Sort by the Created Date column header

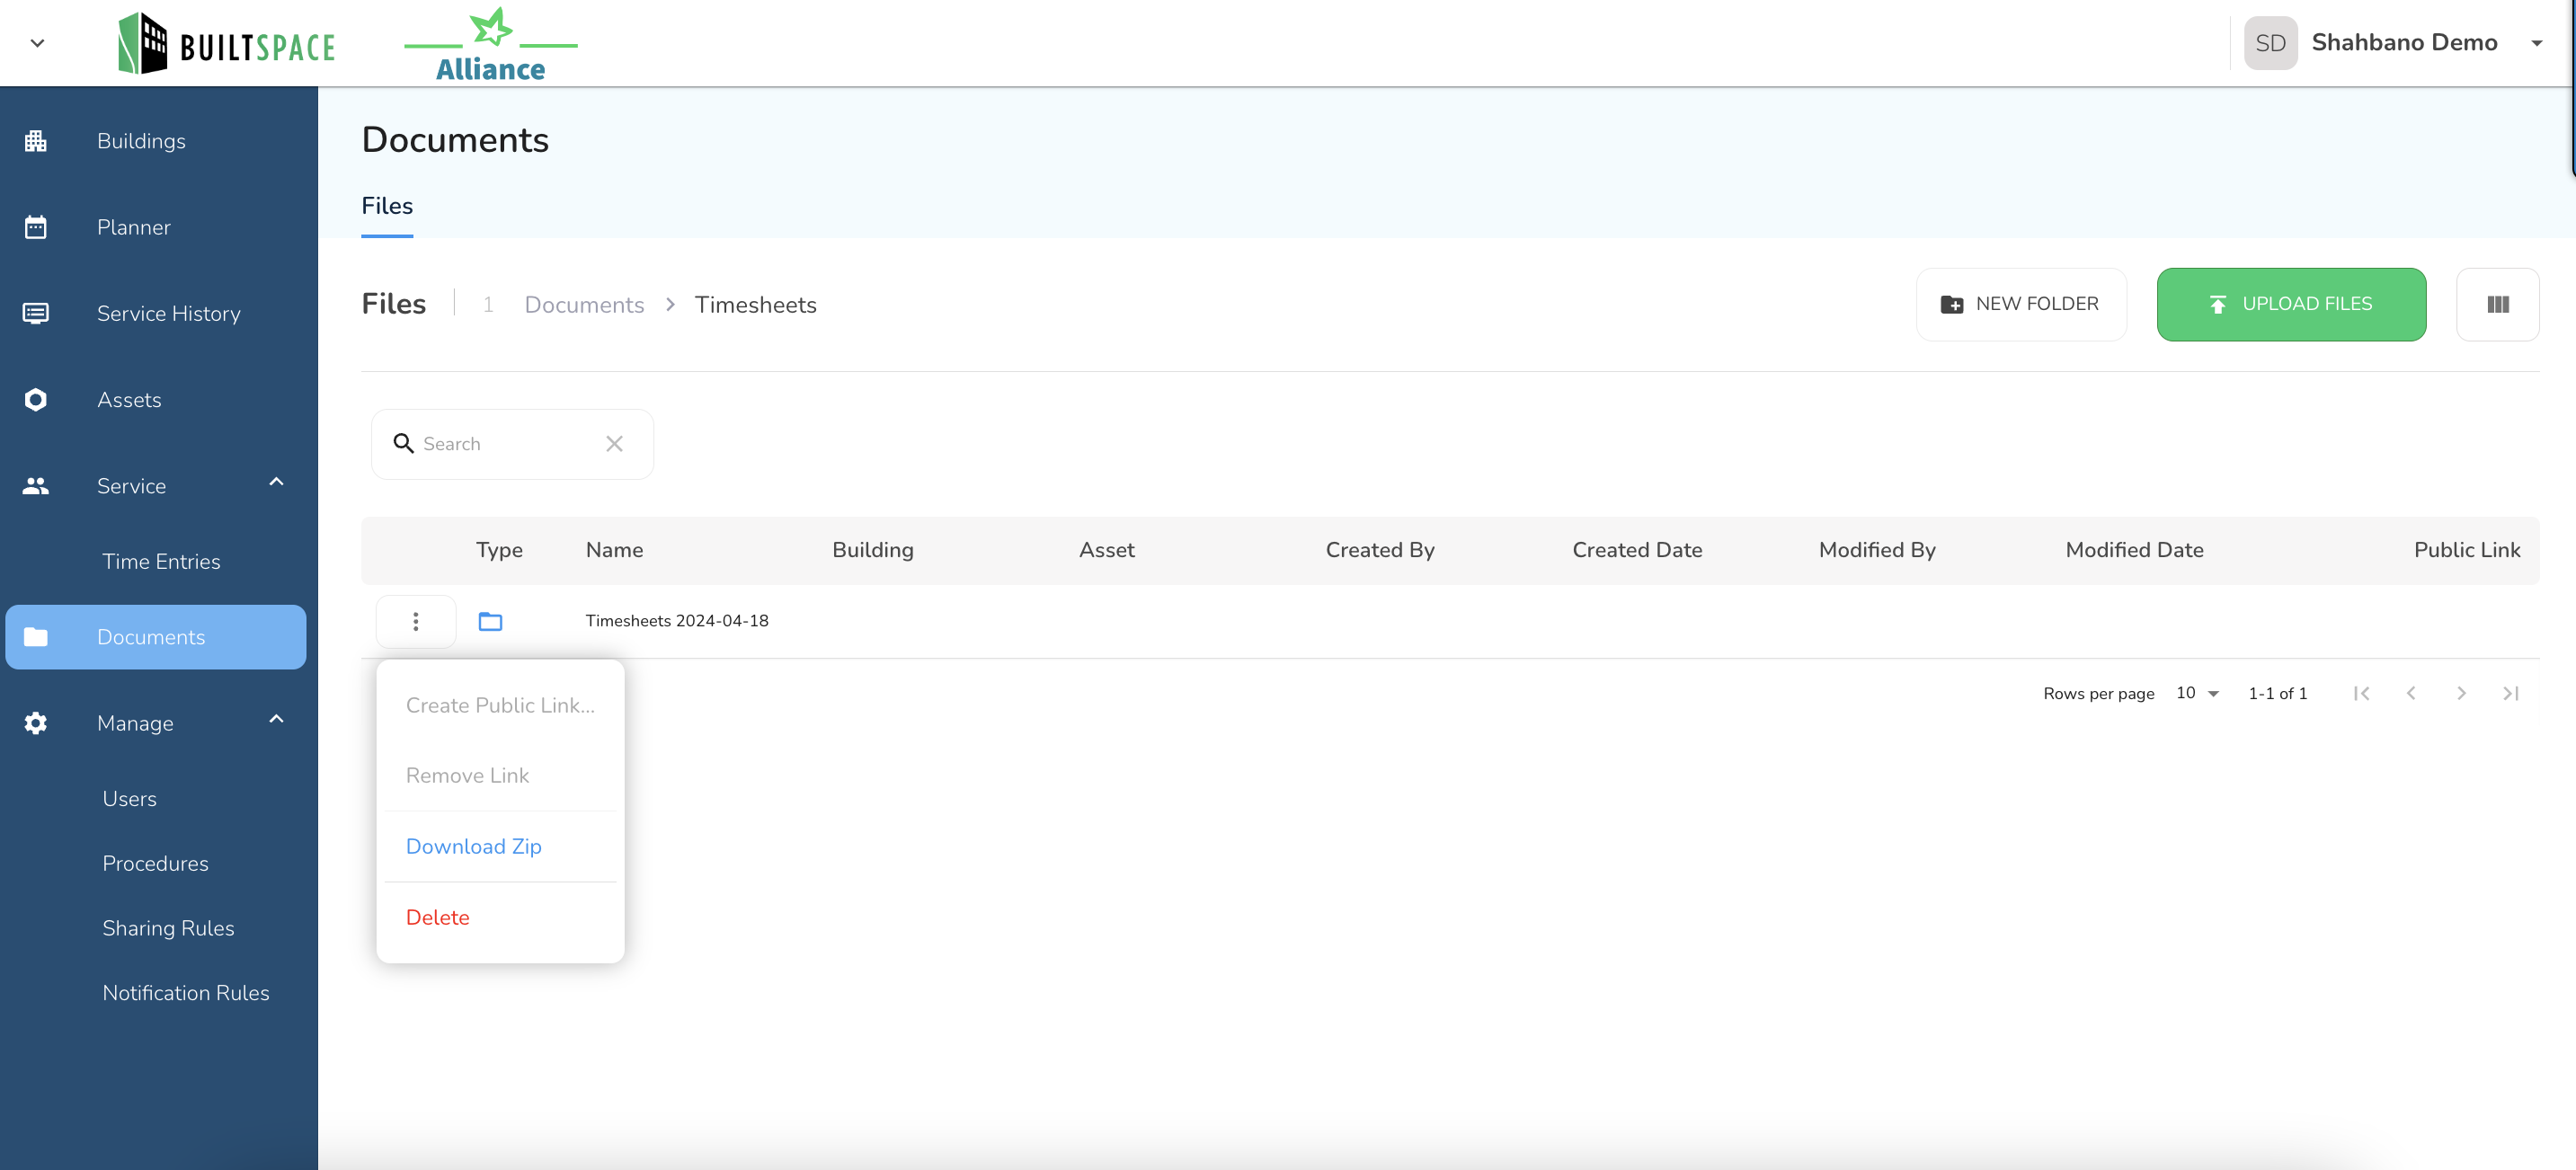1636,550
